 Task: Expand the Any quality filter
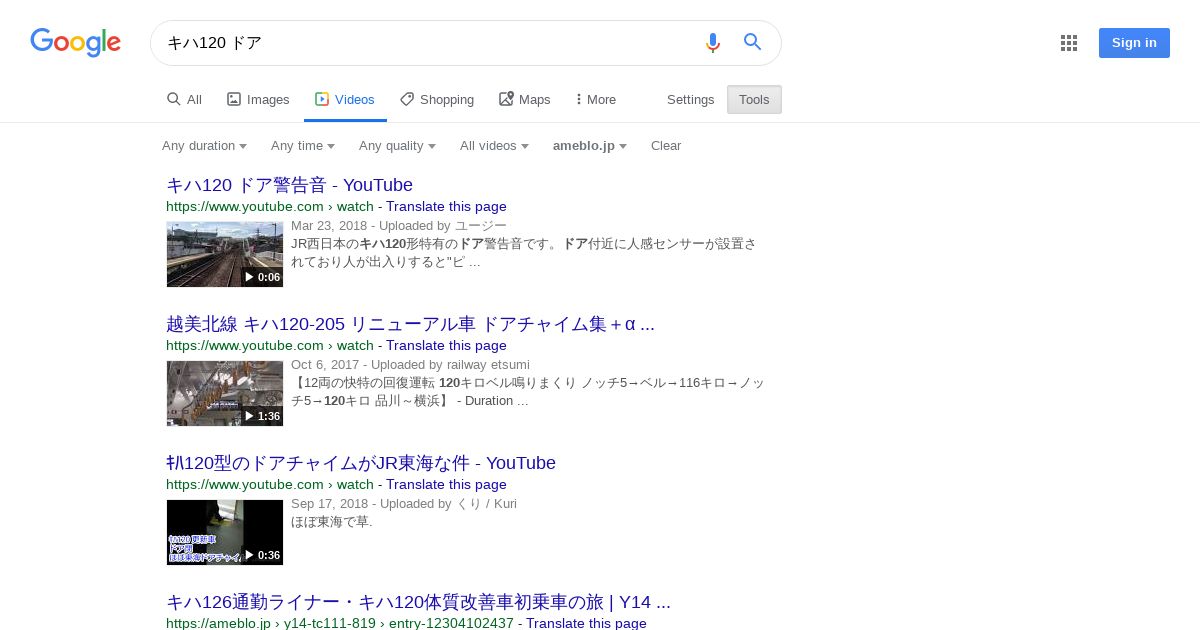pos(397,146)
